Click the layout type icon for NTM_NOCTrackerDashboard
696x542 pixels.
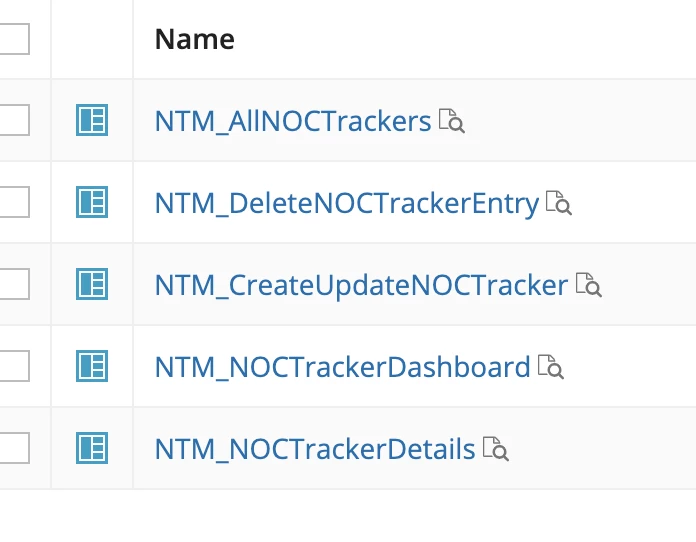92,366
